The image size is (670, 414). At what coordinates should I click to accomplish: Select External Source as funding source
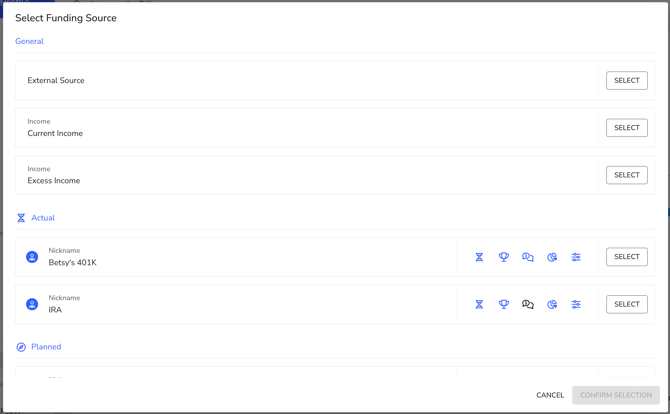tap(626, 80)
